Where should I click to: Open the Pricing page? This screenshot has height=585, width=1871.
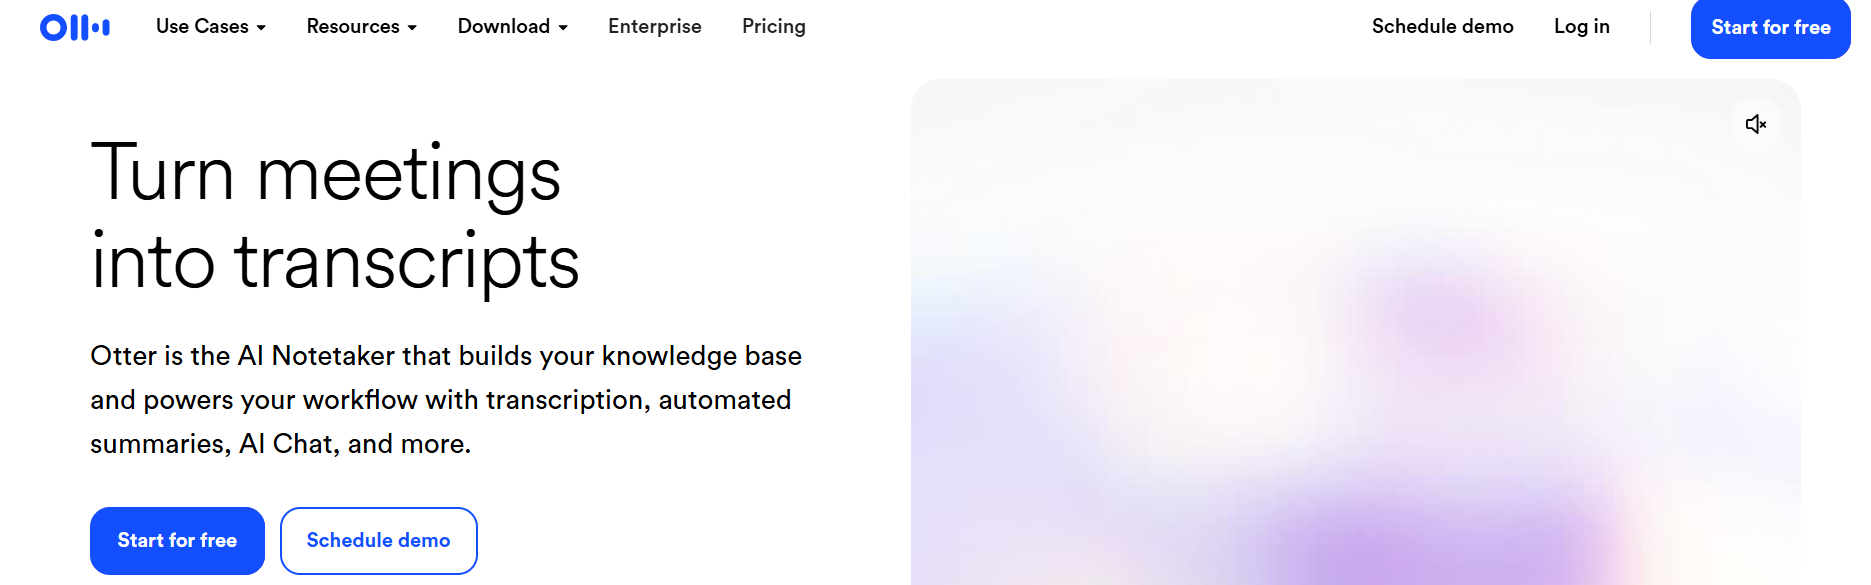pos(773,27)
